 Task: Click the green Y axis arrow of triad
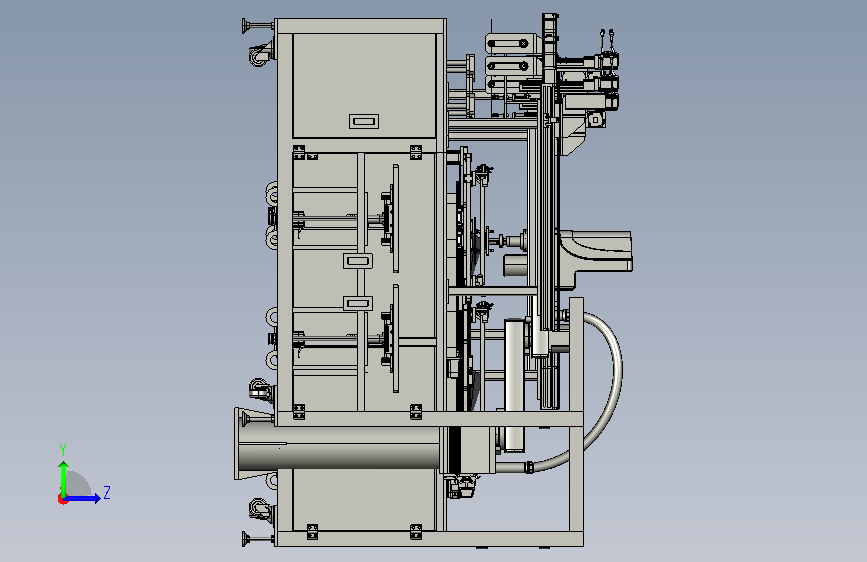point(64,478)
